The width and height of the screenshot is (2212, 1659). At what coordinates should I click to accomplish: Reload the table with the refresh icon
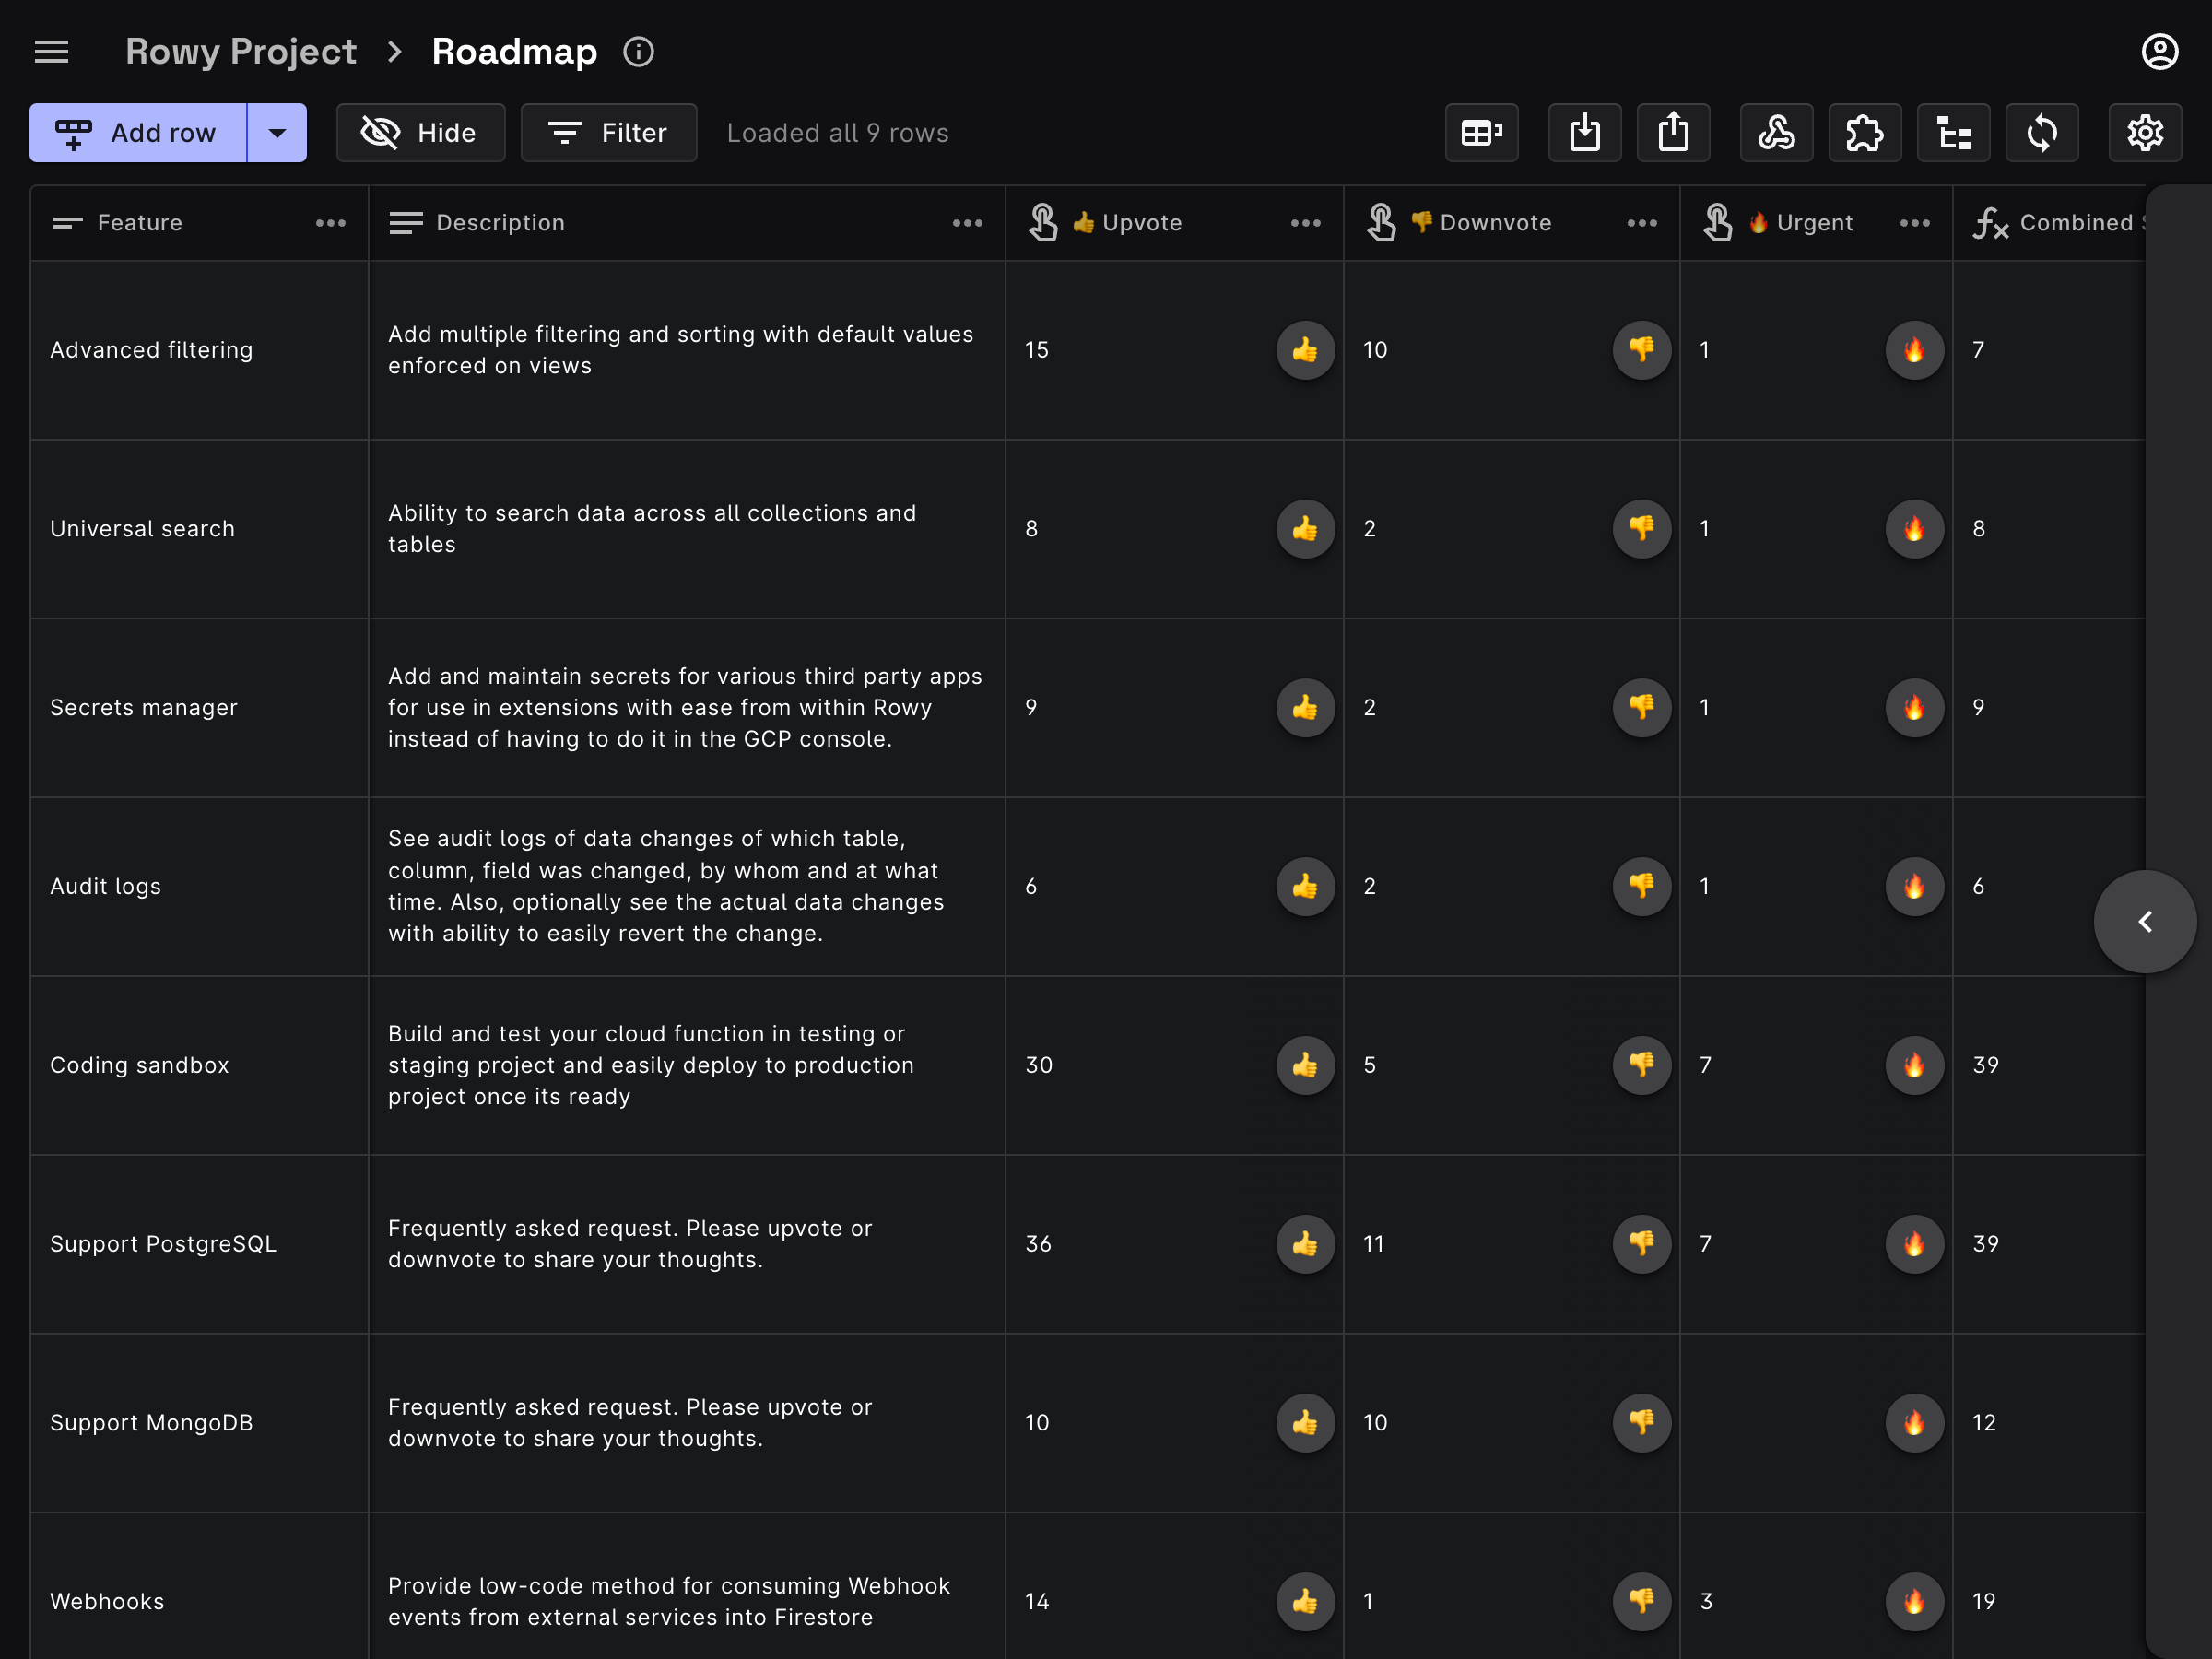point(2042,132)
